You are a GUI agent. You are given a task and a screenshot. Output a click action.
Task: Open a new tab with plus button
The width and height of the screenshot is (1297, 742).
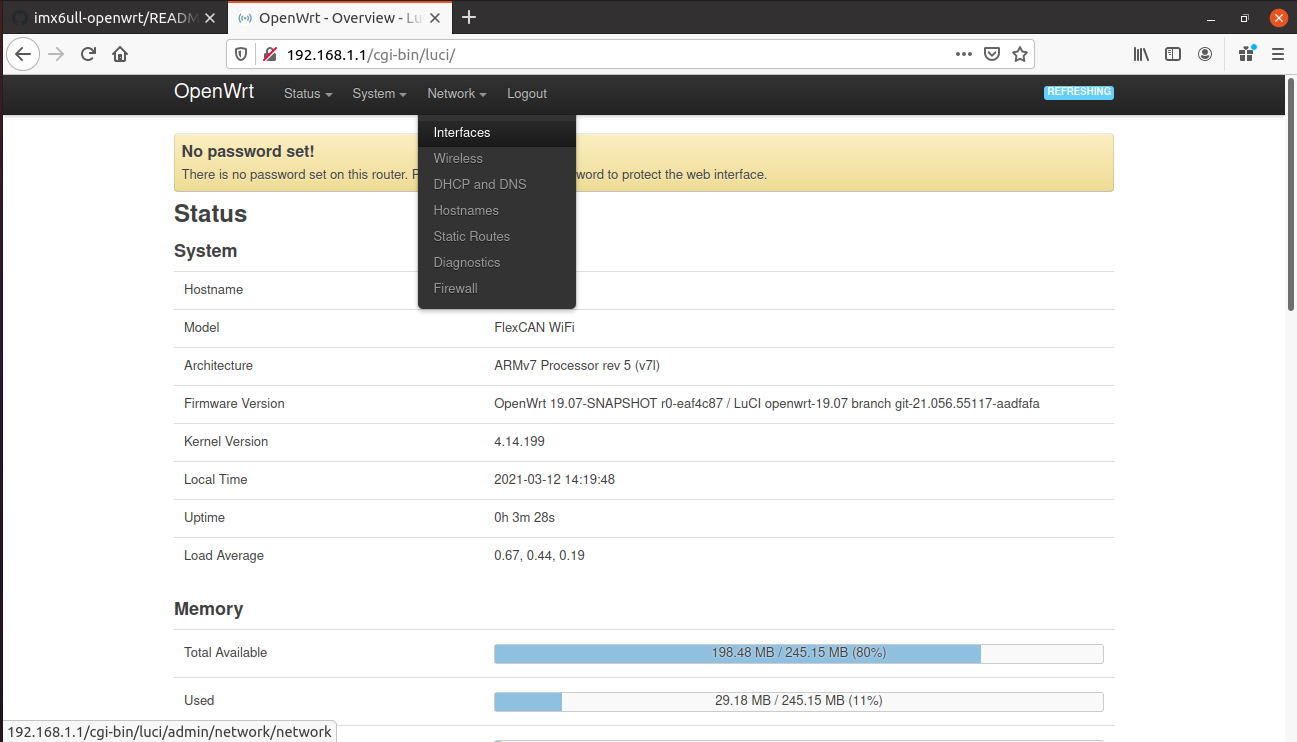point(469,17)
